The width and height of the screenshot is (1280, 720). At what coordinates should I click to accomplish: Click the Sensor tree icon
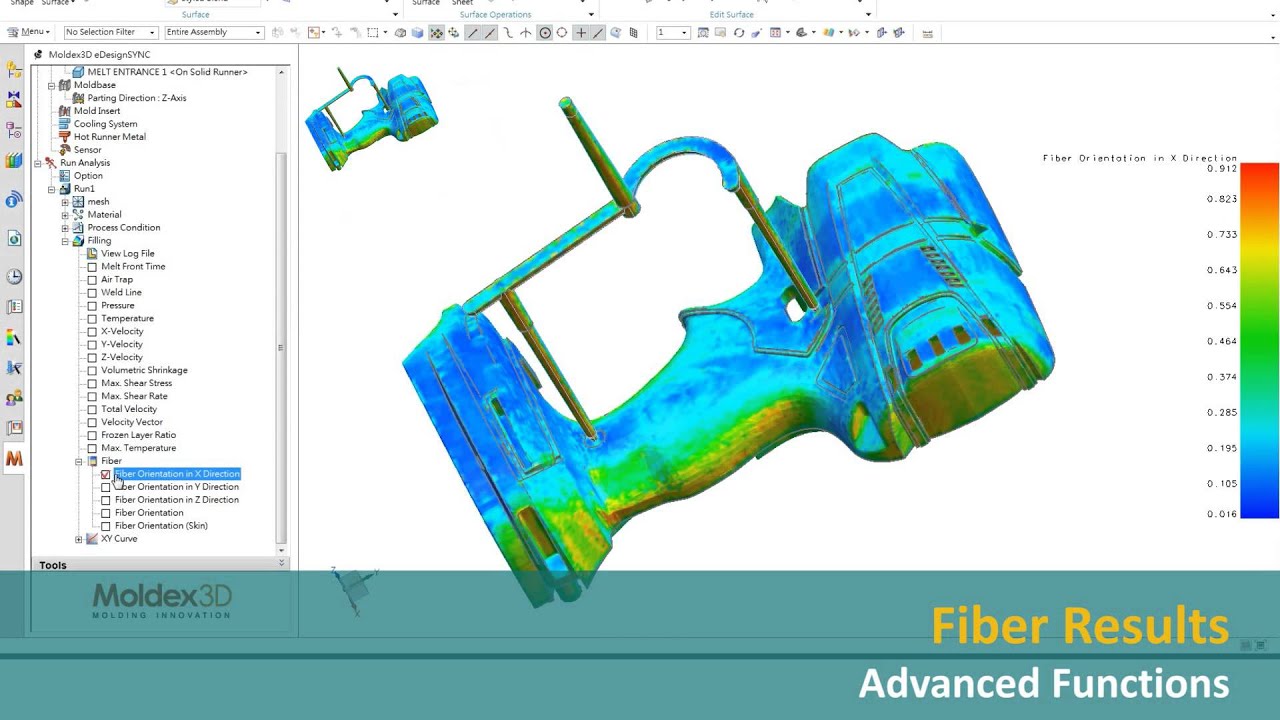[x=65, y=150]
